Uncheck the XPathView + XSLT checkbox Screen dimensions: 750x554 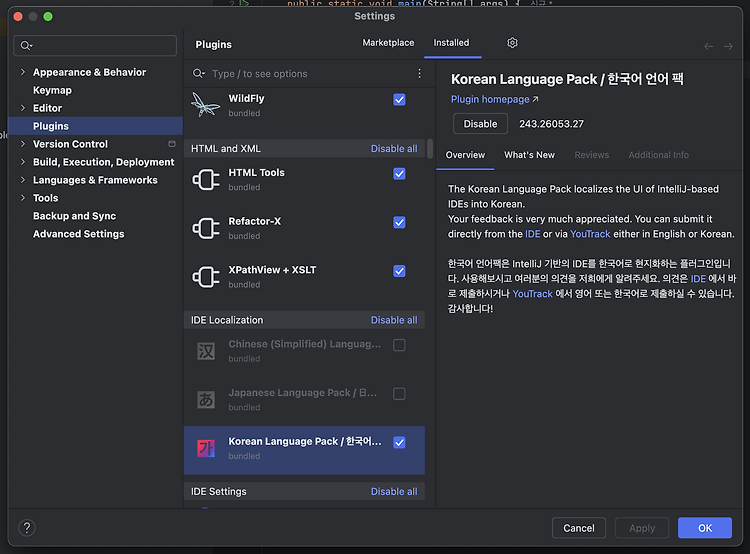coord(399,271)
